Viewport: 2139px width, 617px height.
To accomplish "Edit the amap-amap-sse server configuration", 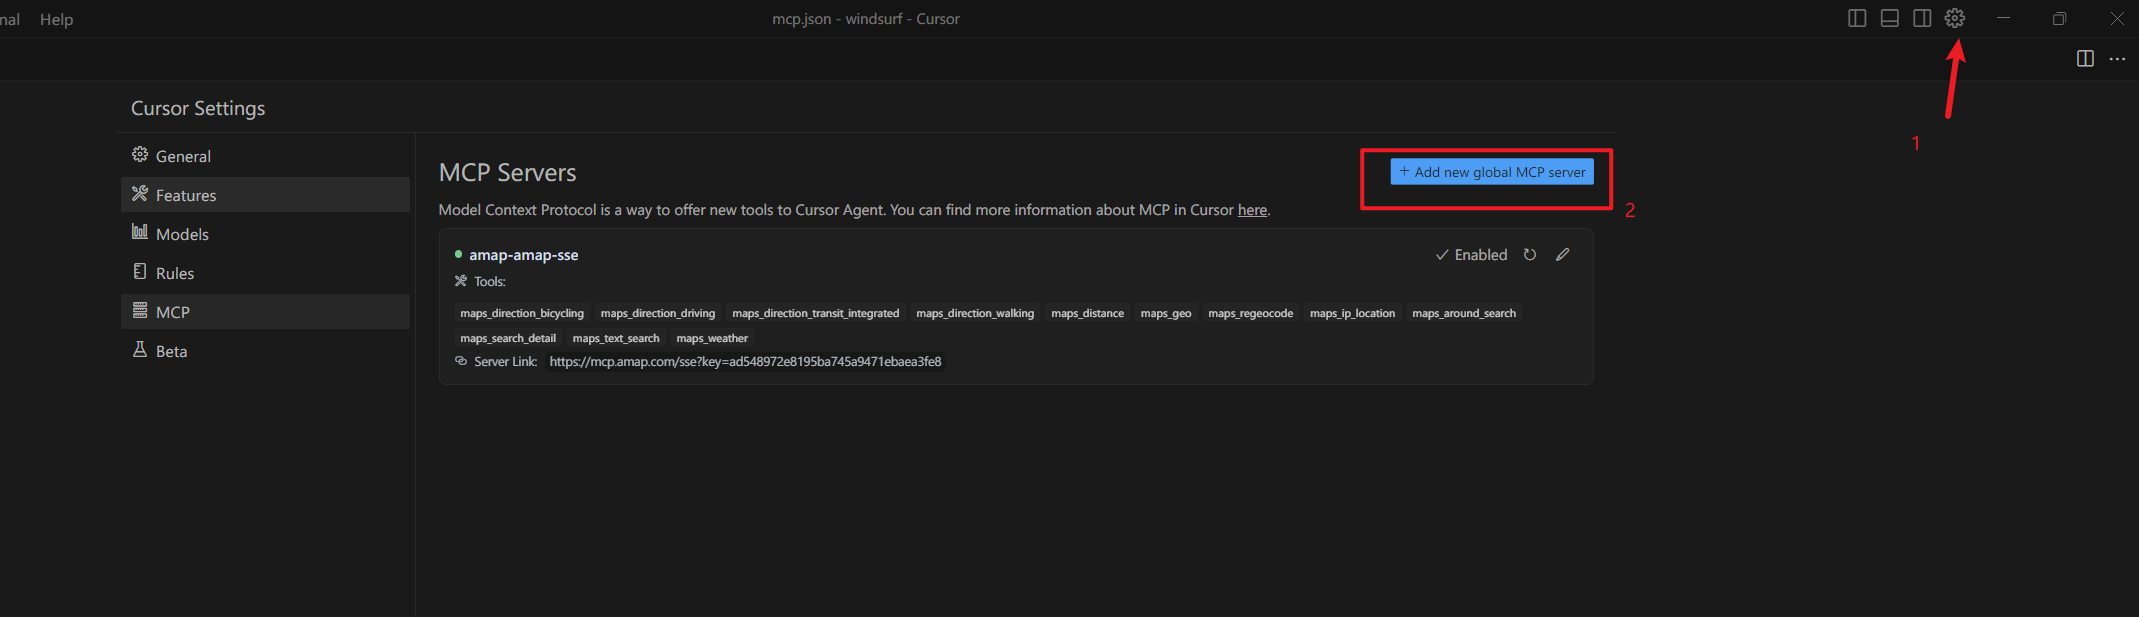I will [x=1563, y=255].
